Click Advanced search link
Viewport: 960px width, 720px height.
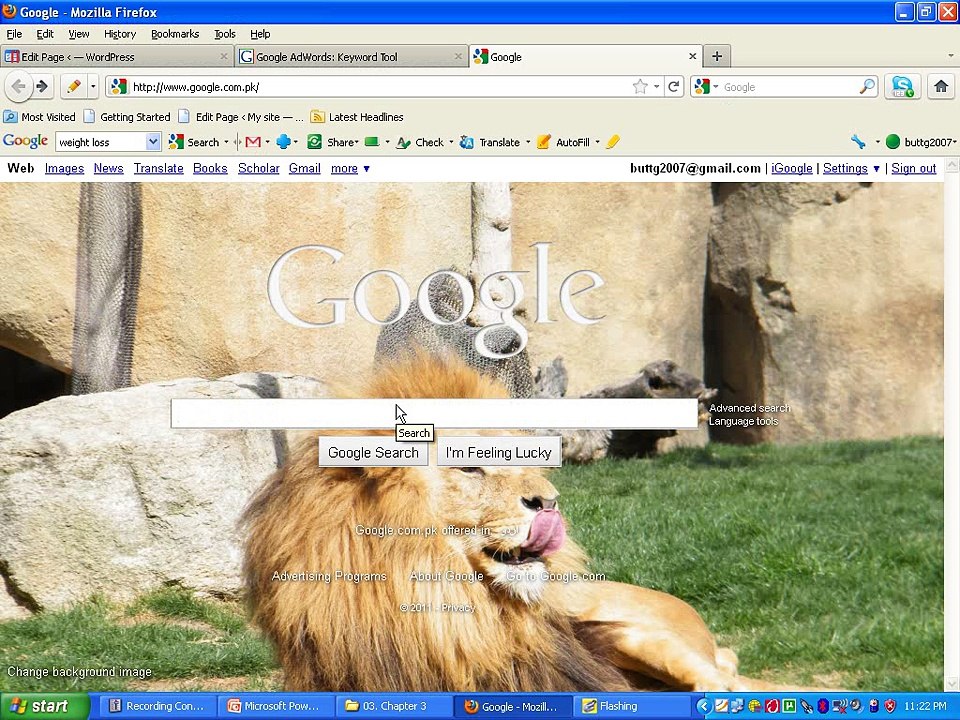tap(749, 408)
